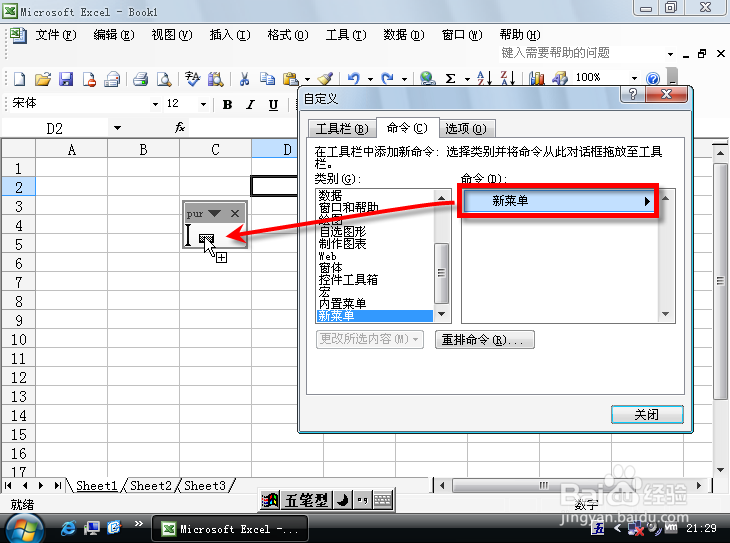This screenshot has width=730, height=543.
Task: Open Excel Help question mark icon
Action: click(x=653, y=79)
